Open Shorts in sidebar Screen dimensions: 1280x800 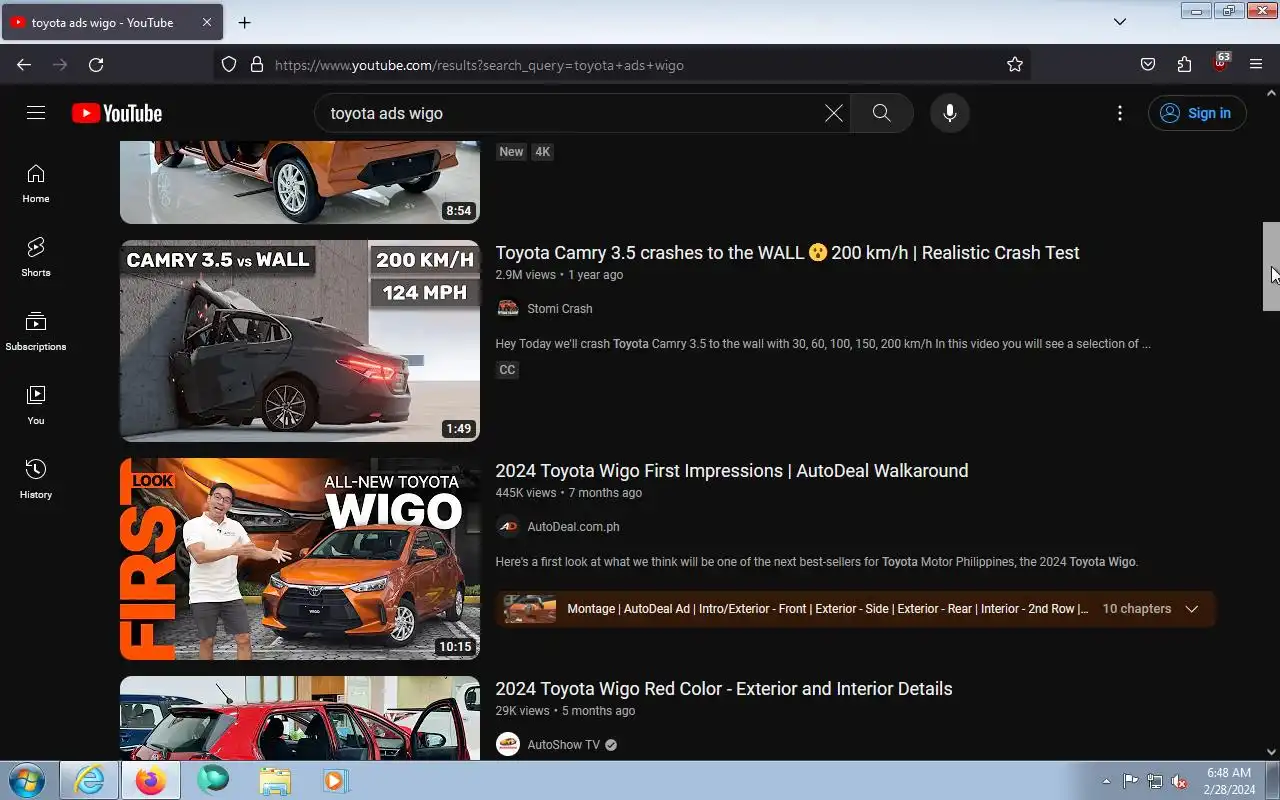pos(36,258)
